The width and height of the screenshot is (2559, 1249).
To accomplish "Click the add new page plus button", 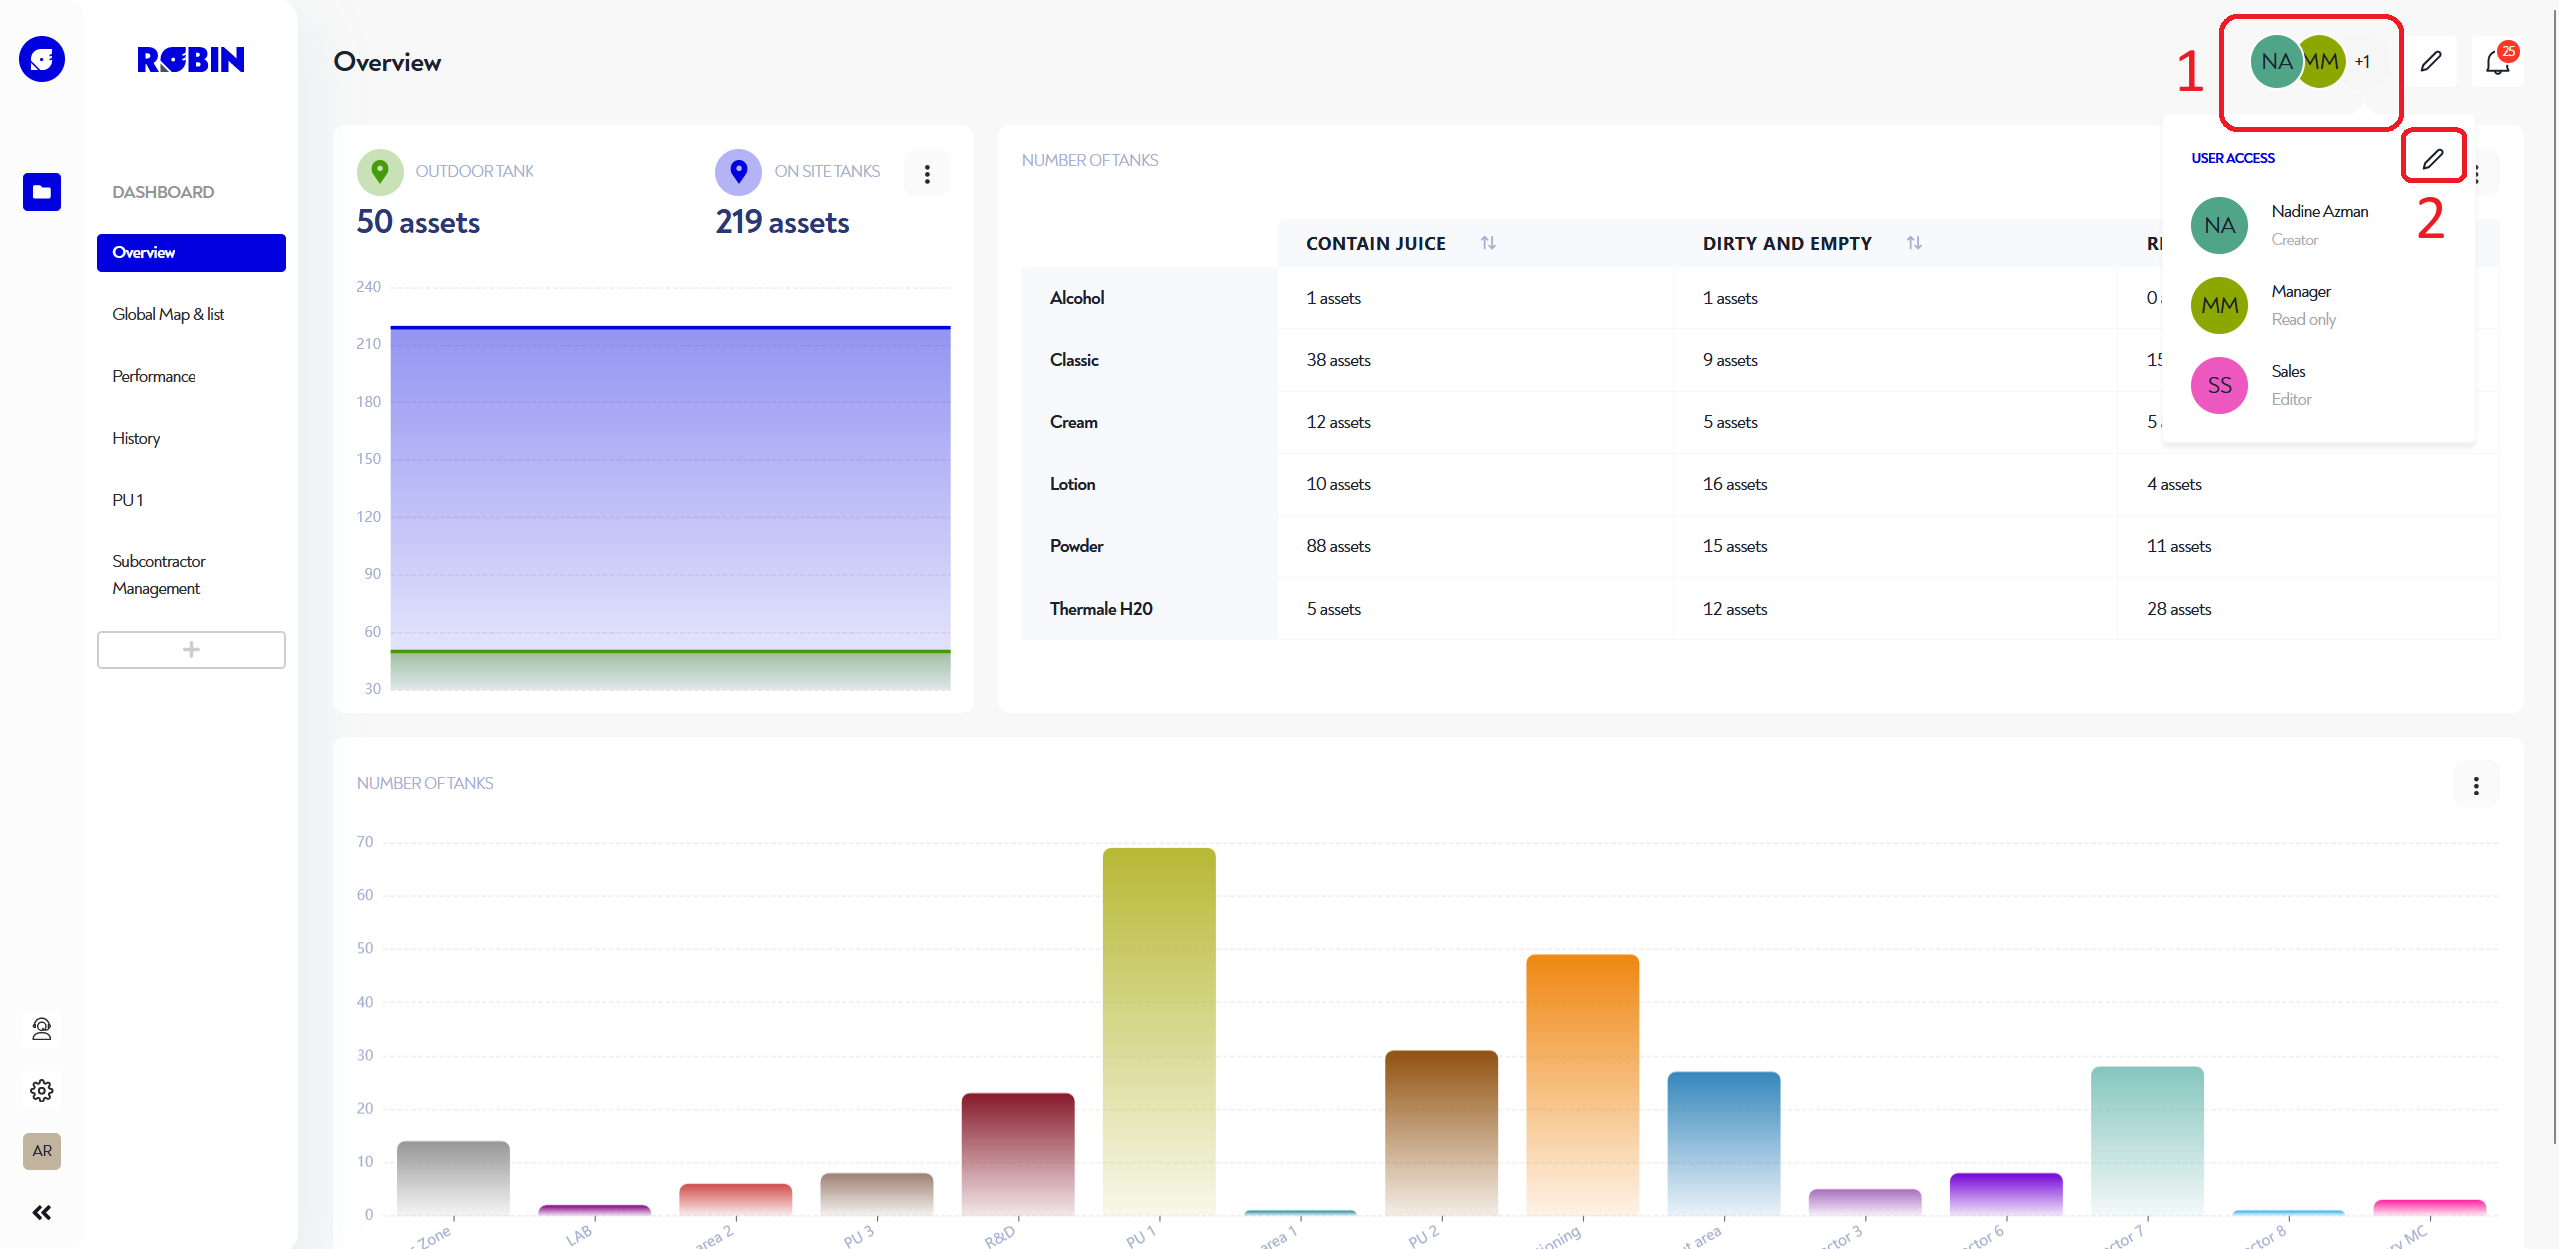I will 191,650.
